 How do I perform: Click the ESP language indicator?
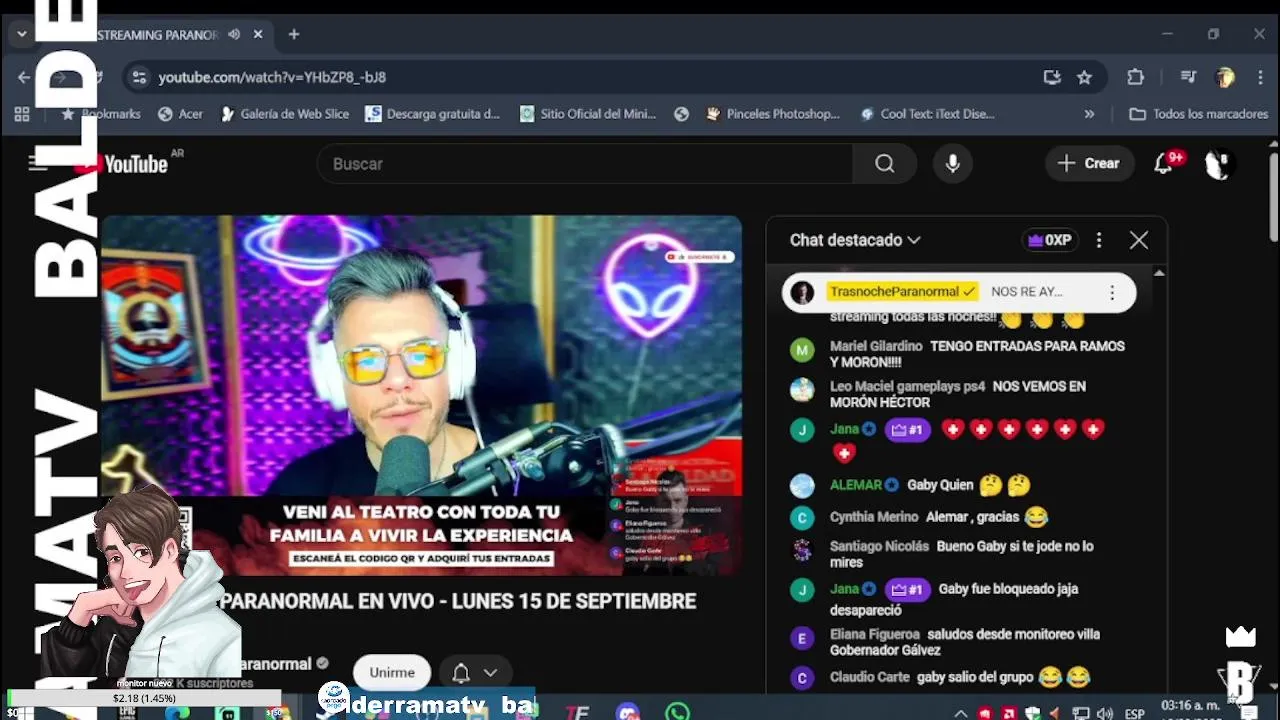click(x=1135, y=714)
